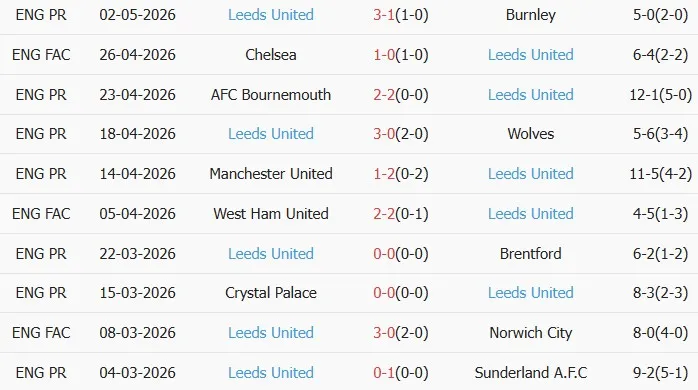Open the 0-1(0-0) Sunderland match score
The image size is (698, 390).
pos(401,373)
